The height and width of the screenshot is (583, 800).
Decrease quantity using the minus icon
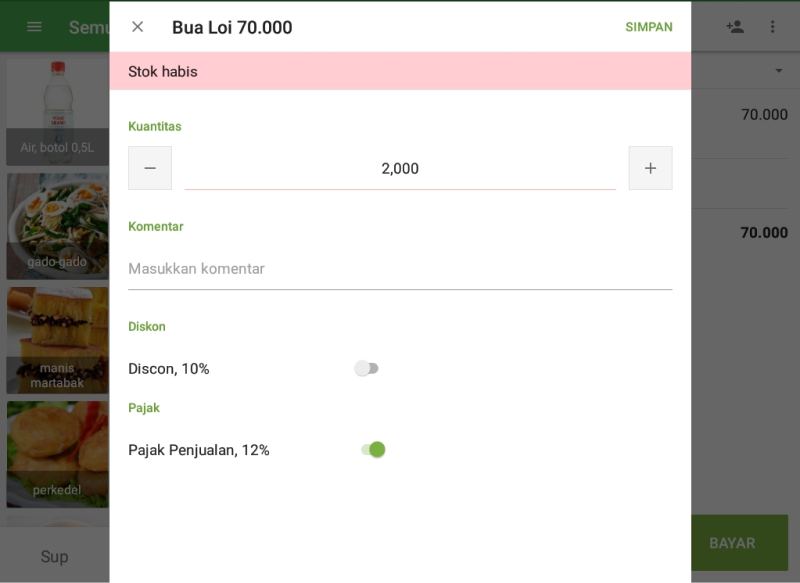click(150, 168)
